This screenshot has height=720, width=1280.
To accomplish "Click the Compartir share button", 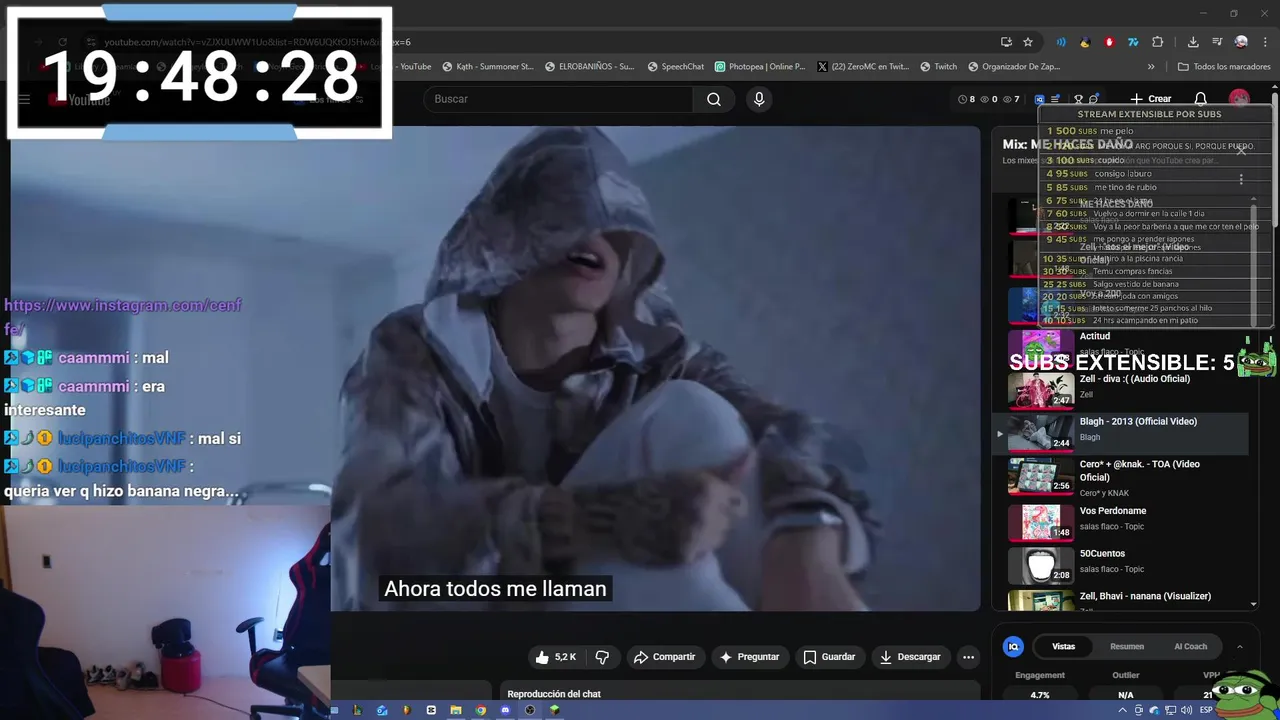I will click(x=664, y=657).
